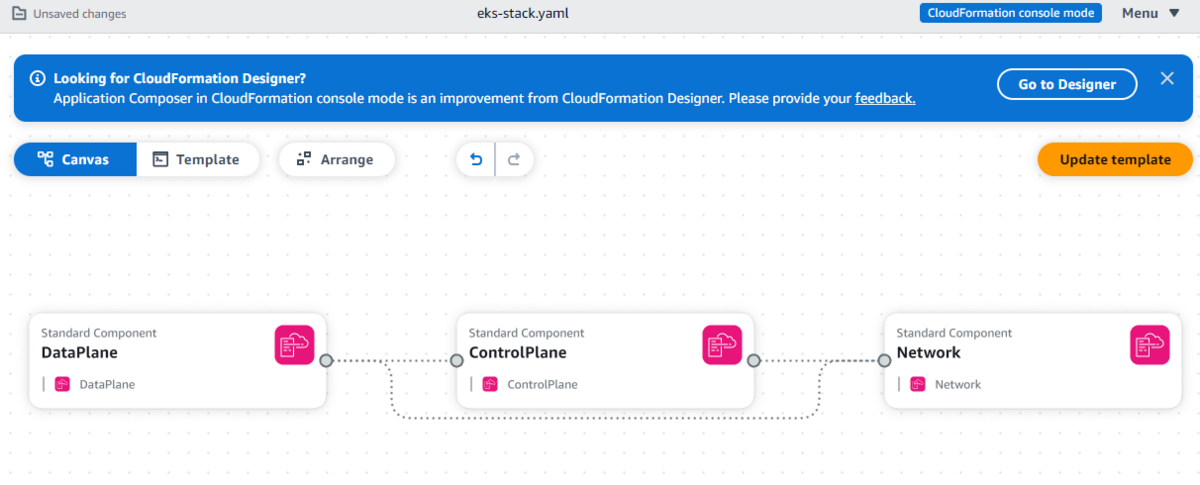Click the Update template button

[1115, 159]
